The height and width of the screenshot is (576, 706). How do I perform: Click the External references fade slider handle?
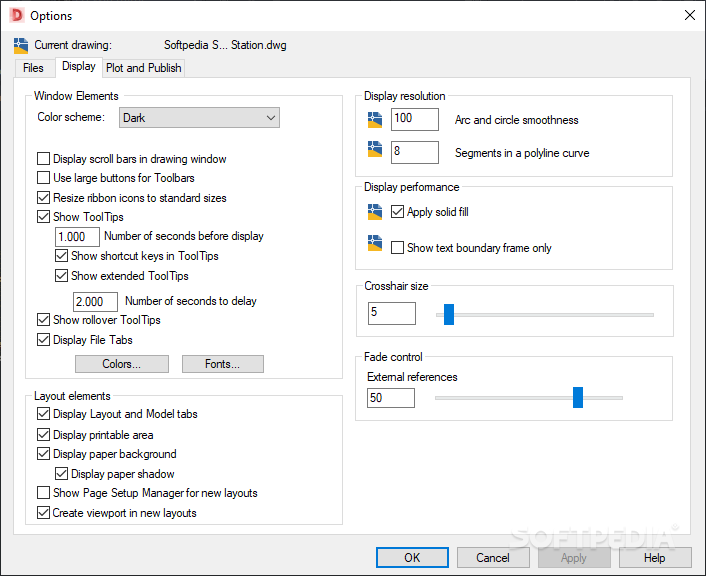point(578,397)
